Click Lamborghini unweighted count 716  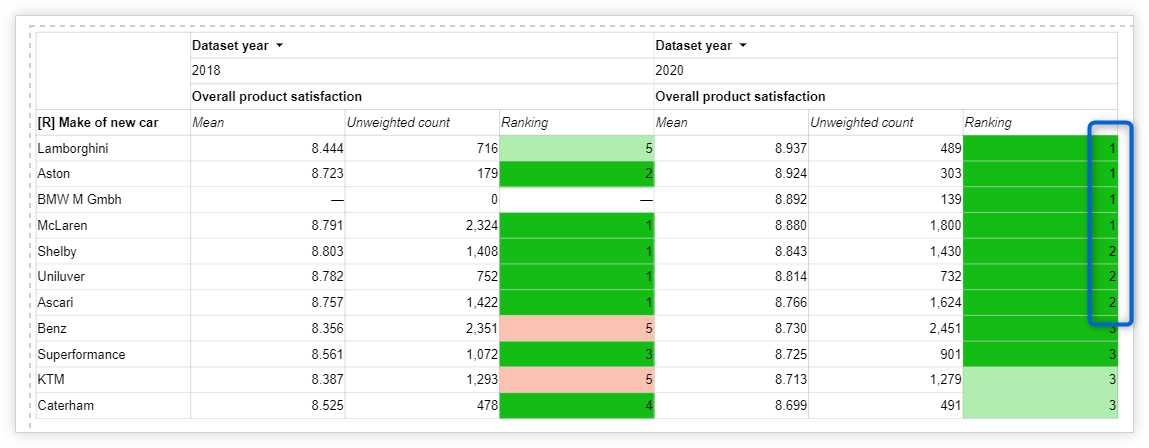[x=489, y=149]
